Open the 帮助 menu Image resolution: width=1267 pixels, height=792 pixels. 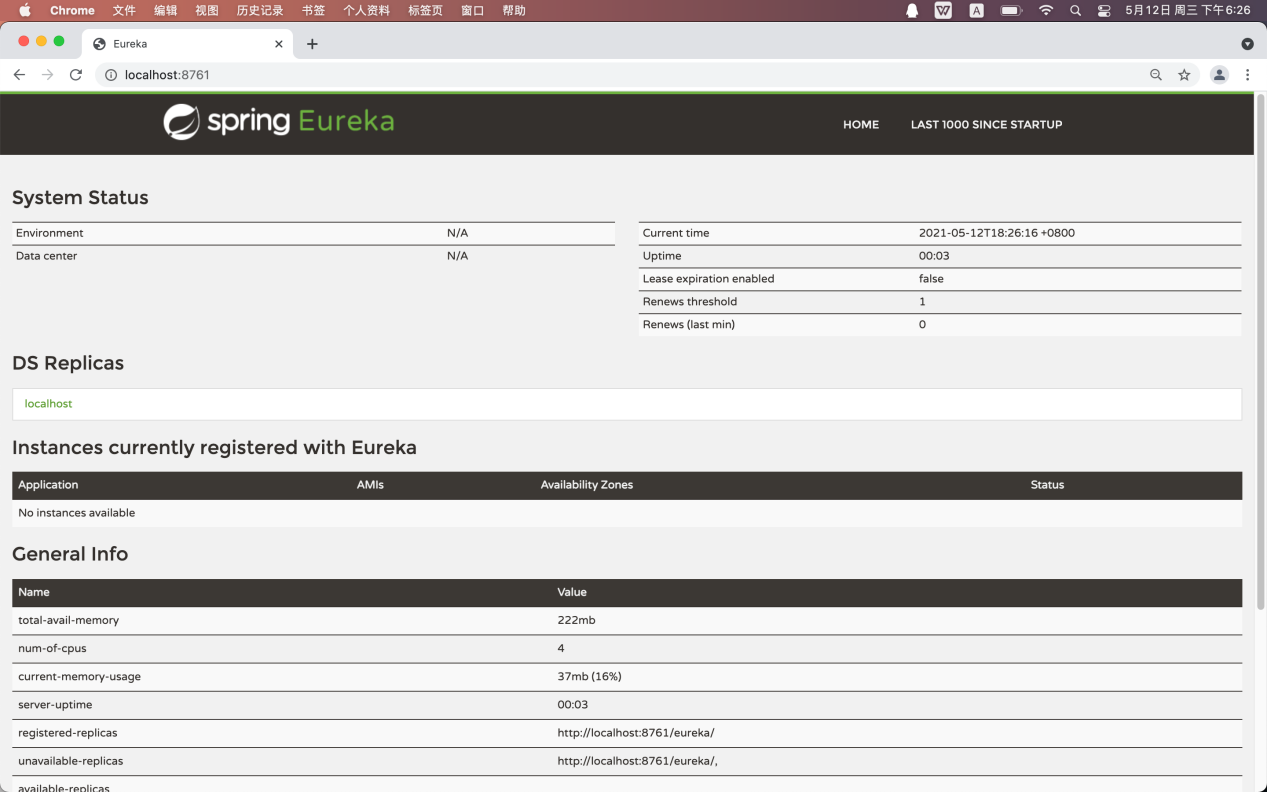pyautogui.click(x=513, y=10)
